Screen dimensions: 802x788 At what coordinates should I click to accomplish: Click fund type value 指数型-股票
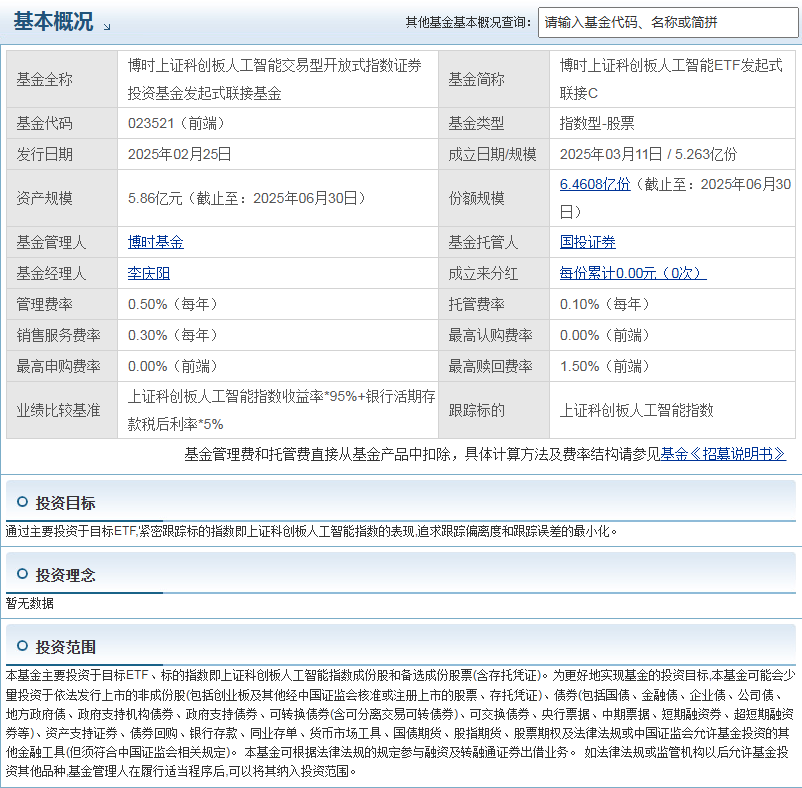[x=597, y=123]
